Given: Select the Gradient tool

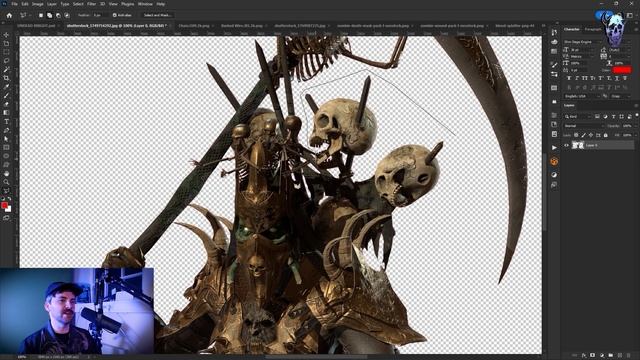Looking at the screenshot, I should [6, 113].
